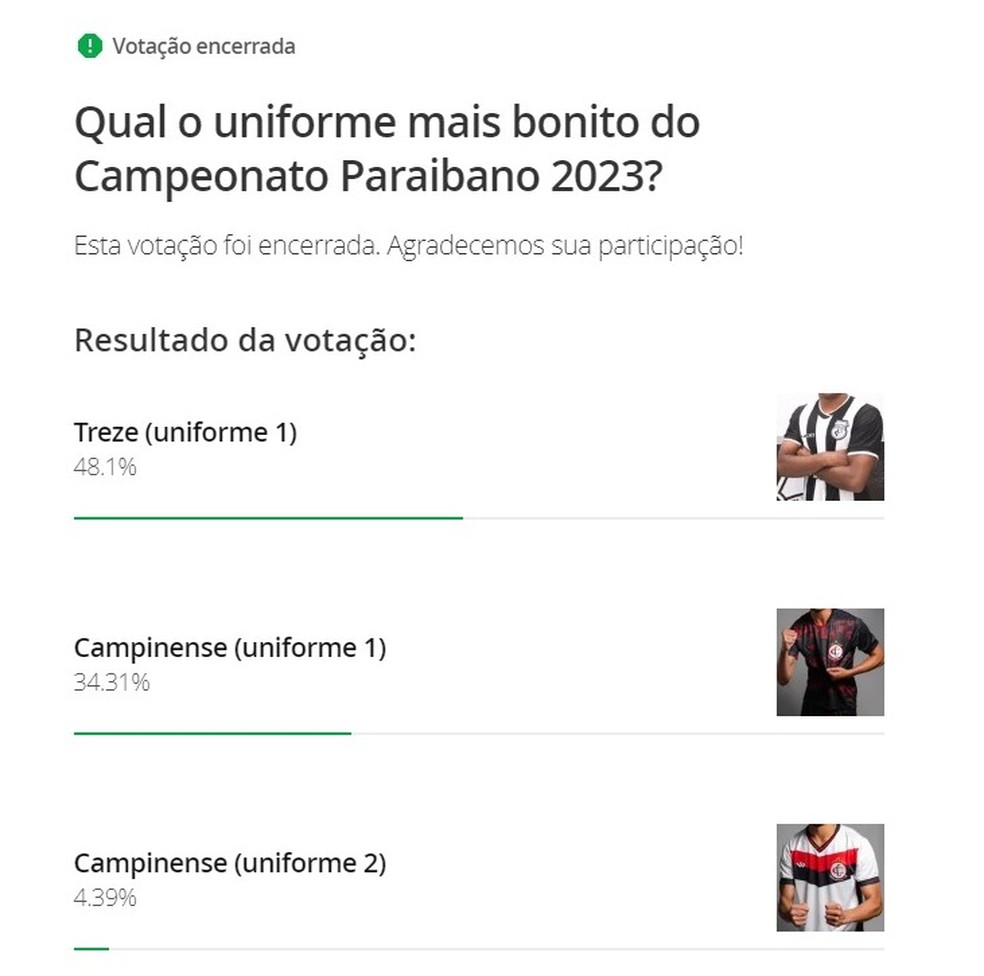This screenshot has height=976, width=984.
Task: Open the white Campinense uniforme 2 jersey thumbnail
Action: pyautogui.click(x=830, y=877)
